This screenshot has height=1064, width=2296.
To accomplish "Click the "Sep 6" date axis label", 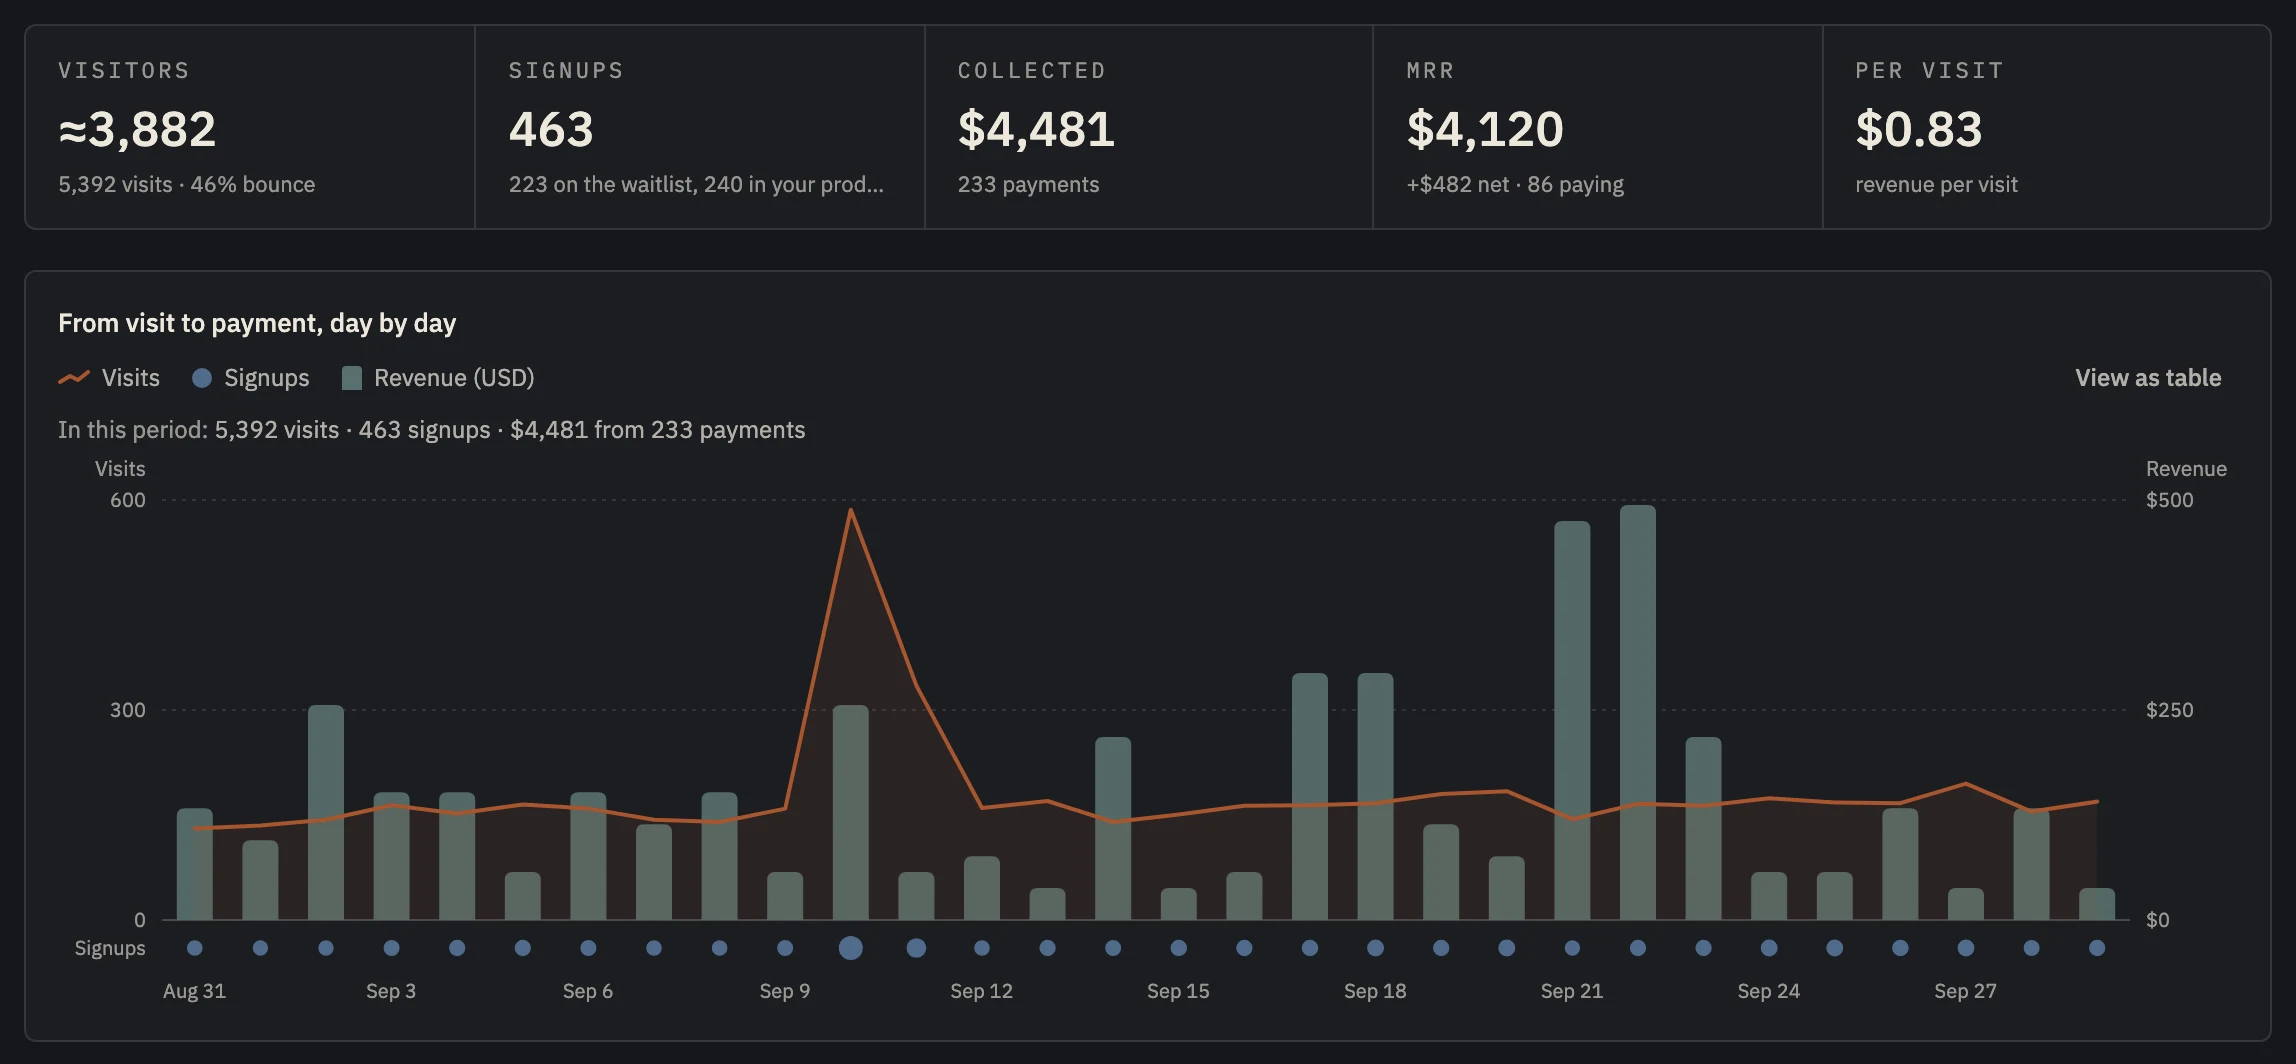I will [x=588, y=991].
